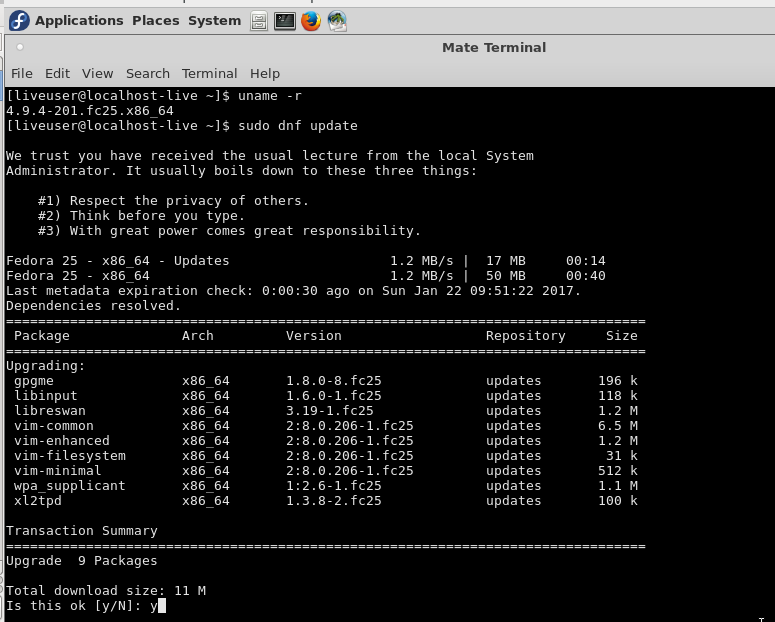Click the 196 k size of gpgme
Viewport: 775px width, 622px height.
pyautogui.click(x=618, y=381)
